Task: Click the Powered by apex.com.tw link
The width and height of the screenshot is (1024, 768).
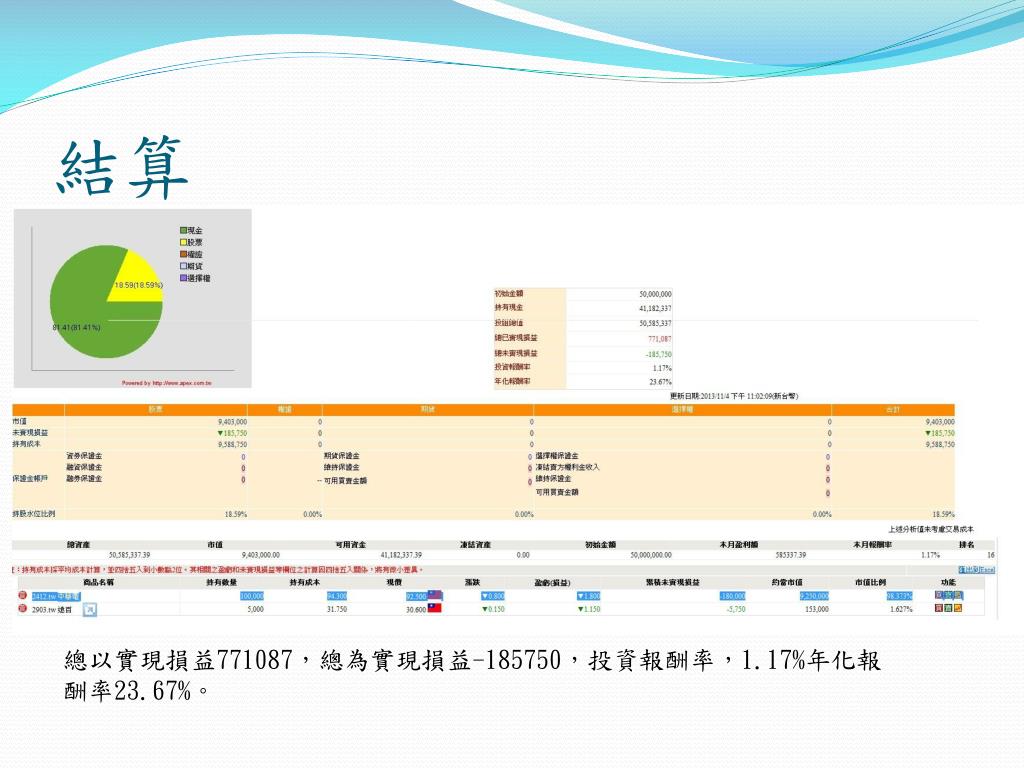Action: (x=167, y=383)
